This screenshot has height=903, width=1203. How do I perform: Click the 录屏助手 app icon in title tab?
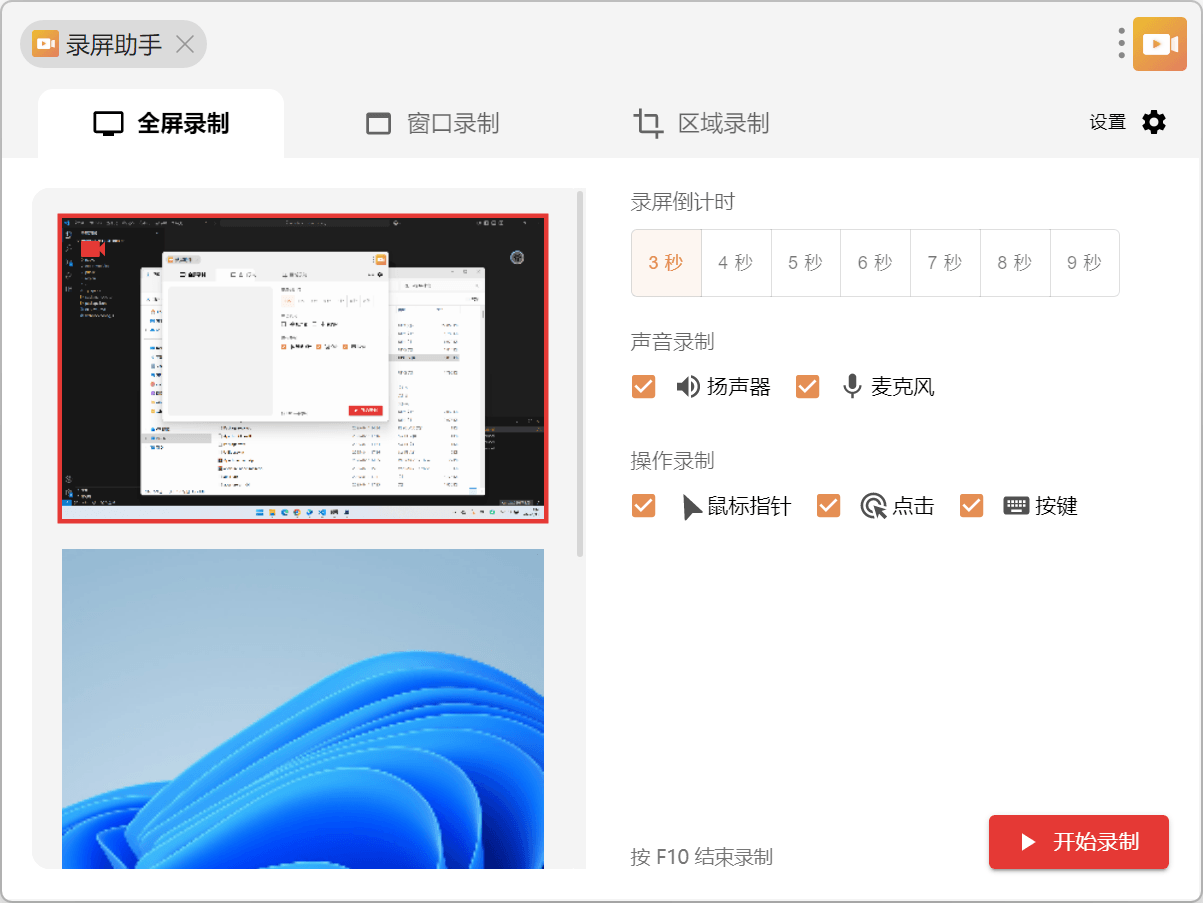45,44
